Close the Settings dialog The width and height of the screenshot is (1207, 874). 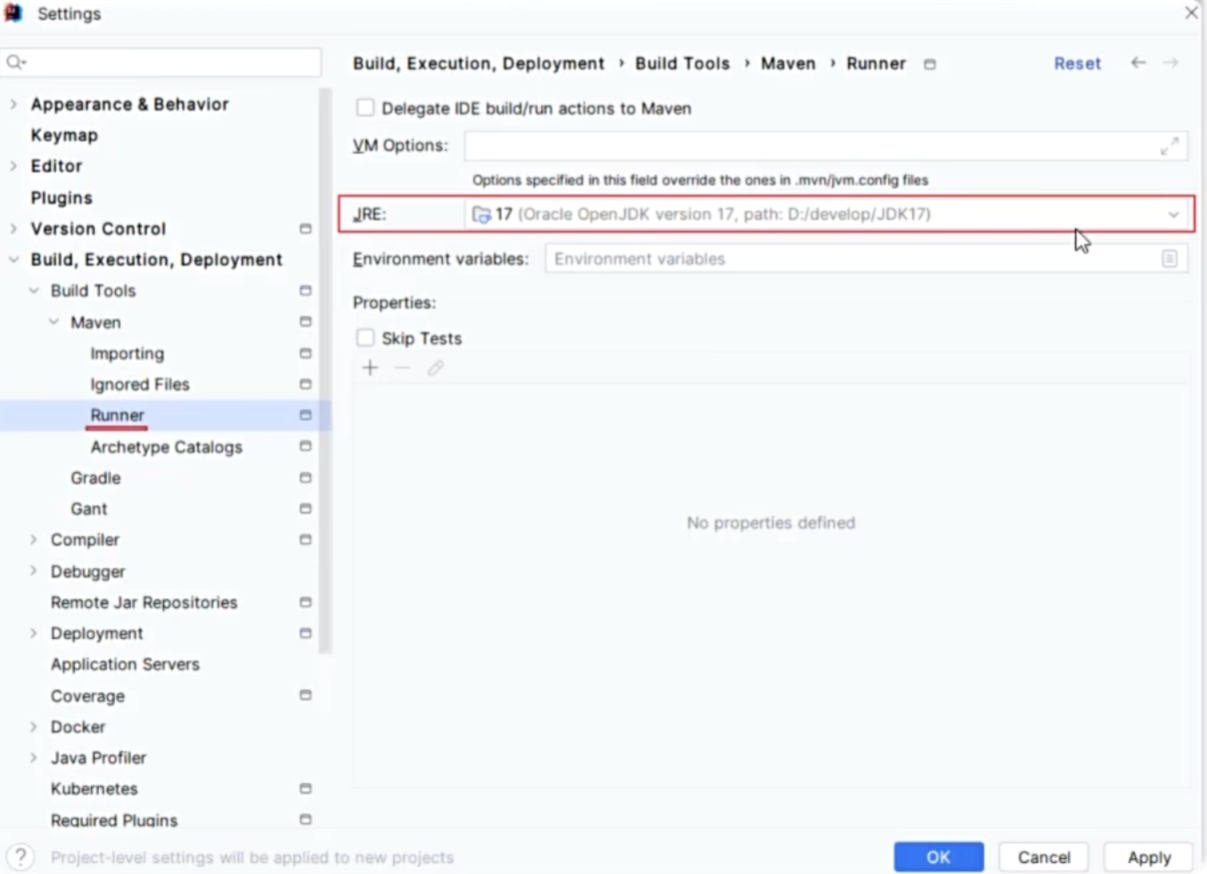point(1190,13)
